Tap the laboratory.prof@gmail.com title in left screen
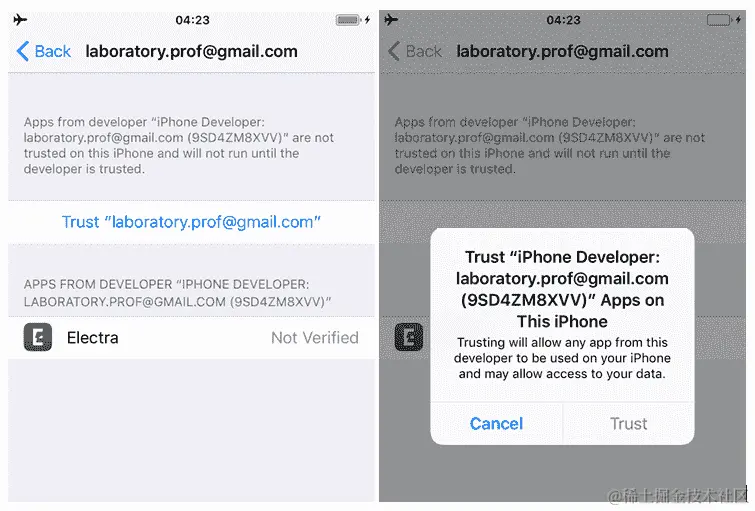Viewport: 755px width, 511px height. [192, 52]
